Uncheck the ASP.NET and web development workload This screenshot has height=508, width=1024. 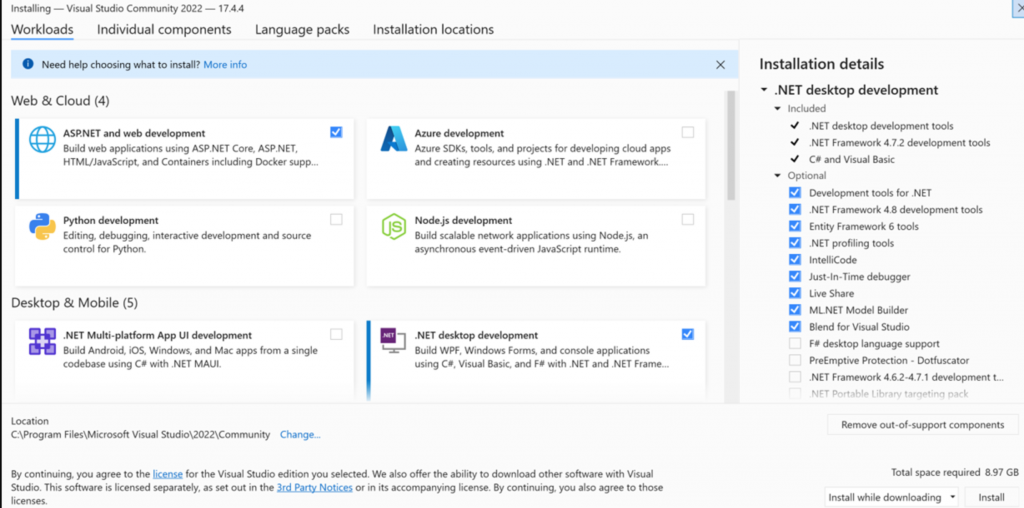coord(336,132)
